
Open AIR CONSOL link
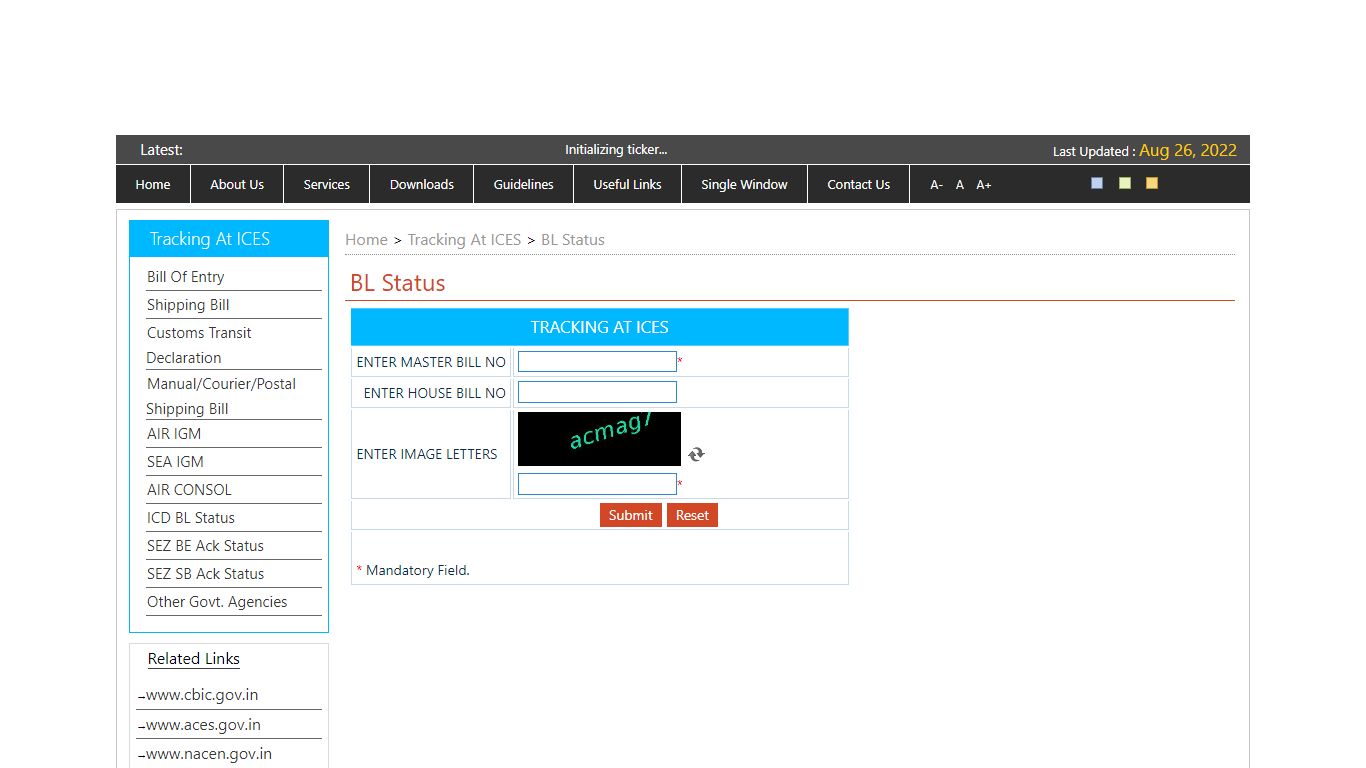pos(189,490)
